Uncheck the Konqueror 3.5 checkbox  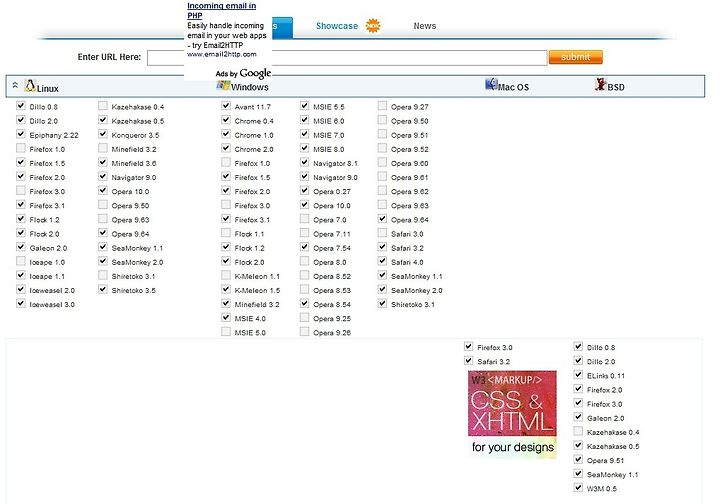(103, 134)
